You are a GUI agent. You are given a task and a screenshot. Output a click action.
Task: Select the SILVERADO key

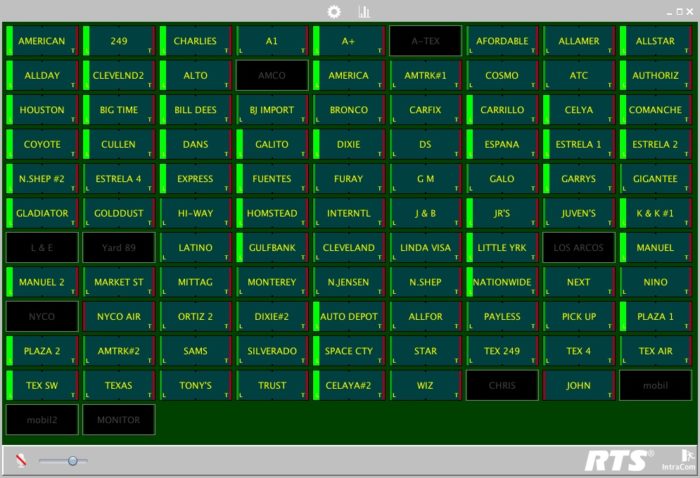coord(272,351)
